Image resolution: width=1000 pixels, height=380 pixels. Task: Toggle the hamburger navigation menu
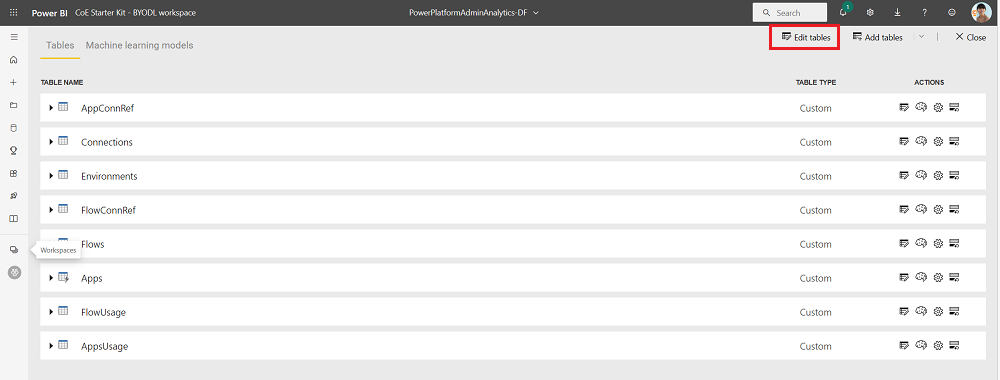(x=13, y=37)
